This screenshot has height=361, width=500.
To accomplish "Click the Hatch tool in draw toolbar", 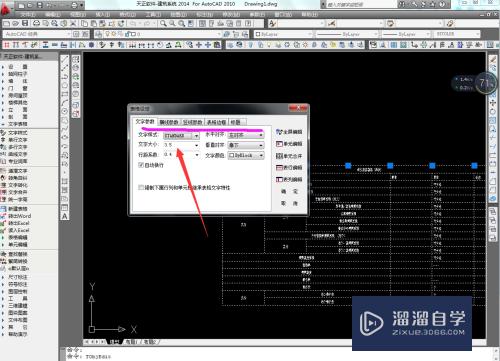I will [x=64, y=181].
